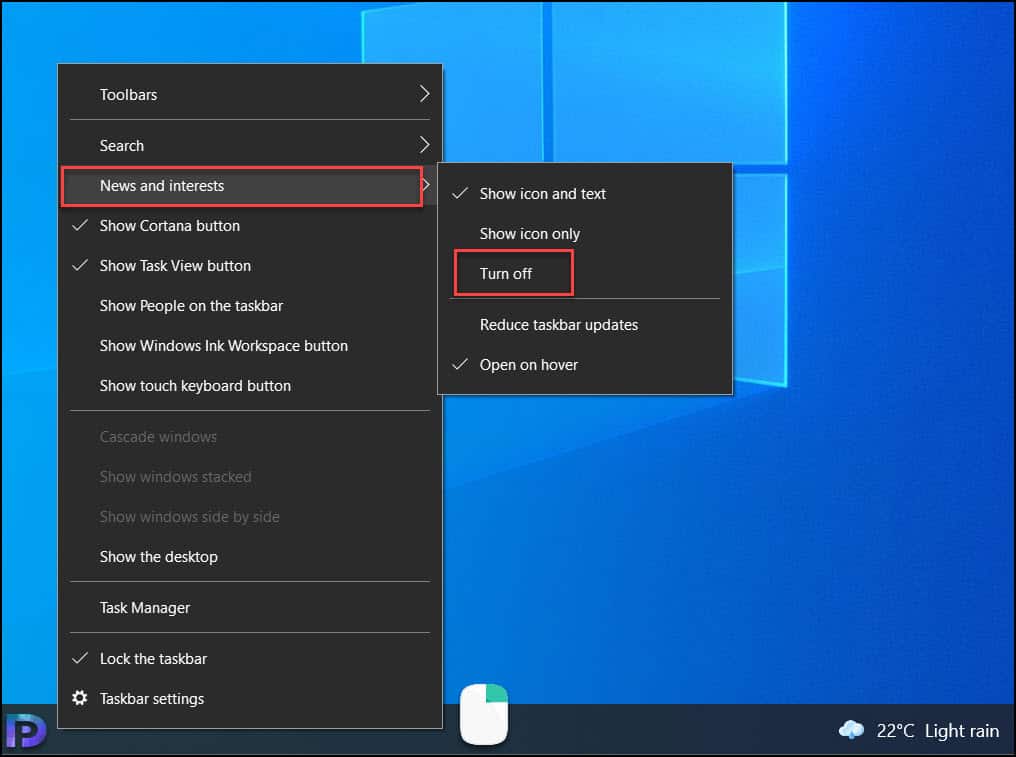The width and height of the screenshot is (1016, 757).
Task: Choose Turn off for News and interests
Action: tap(585, 274)
